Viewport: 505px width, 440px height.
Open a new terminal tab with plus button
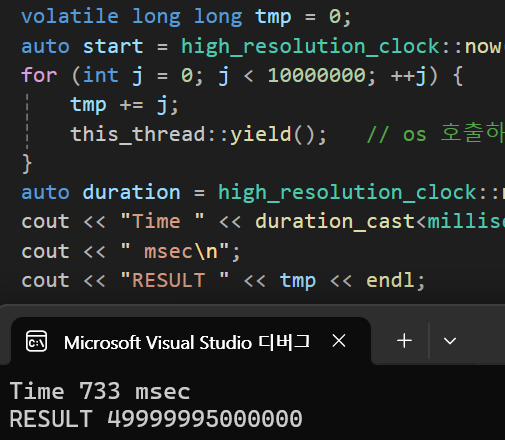(x=404, y=341)
